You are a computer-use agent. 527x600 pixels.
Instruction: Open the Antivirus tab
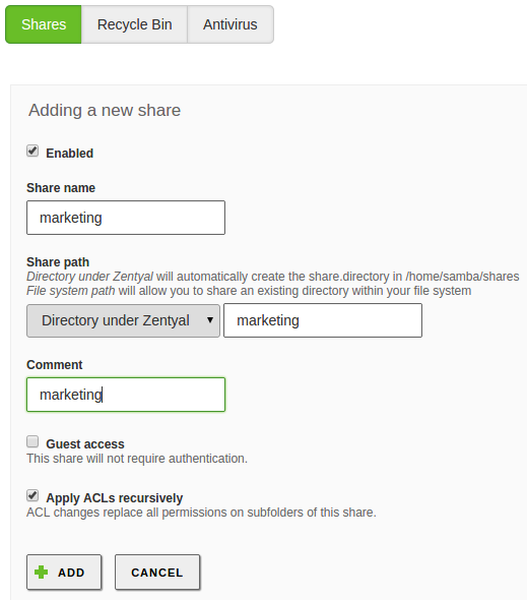tap(230, 24)
